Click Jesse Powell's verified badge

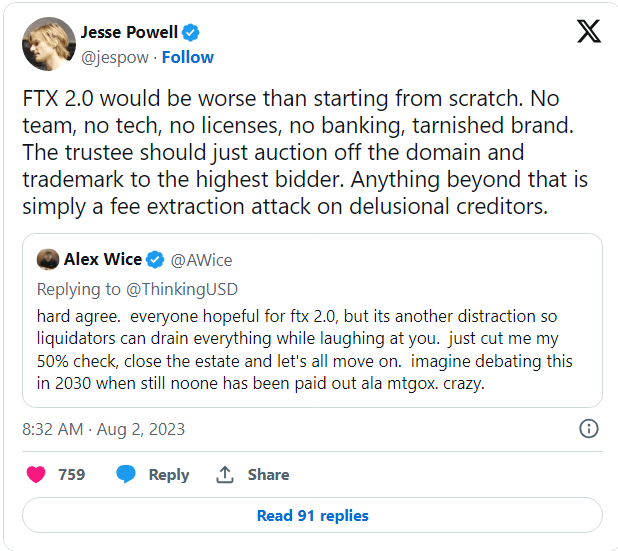tap(191, 32)
